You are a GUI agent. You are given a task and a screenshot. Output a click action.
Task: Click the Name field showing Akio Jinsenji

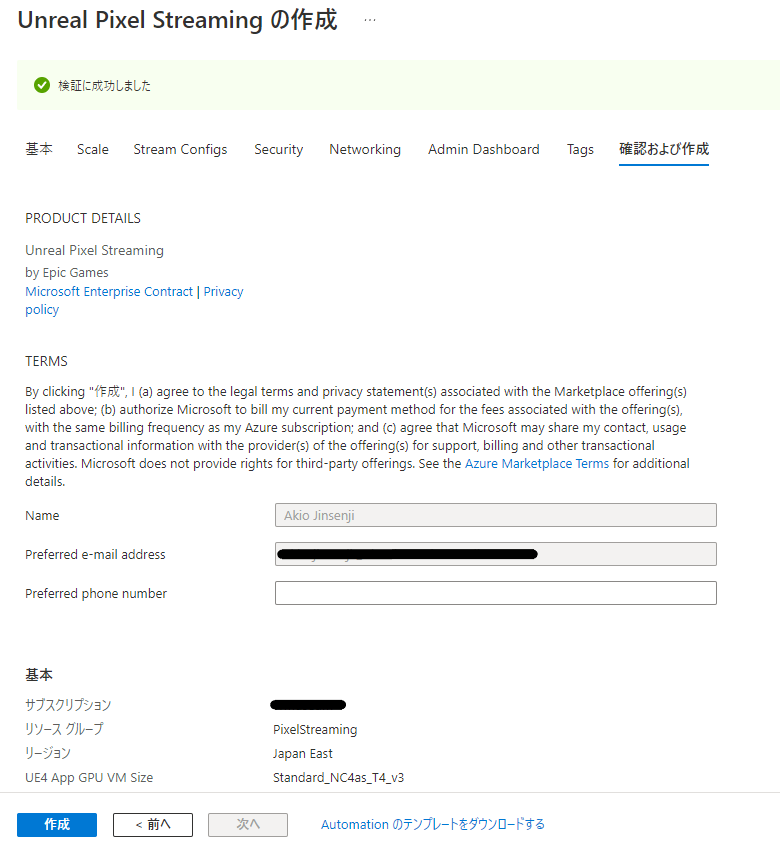495,514
